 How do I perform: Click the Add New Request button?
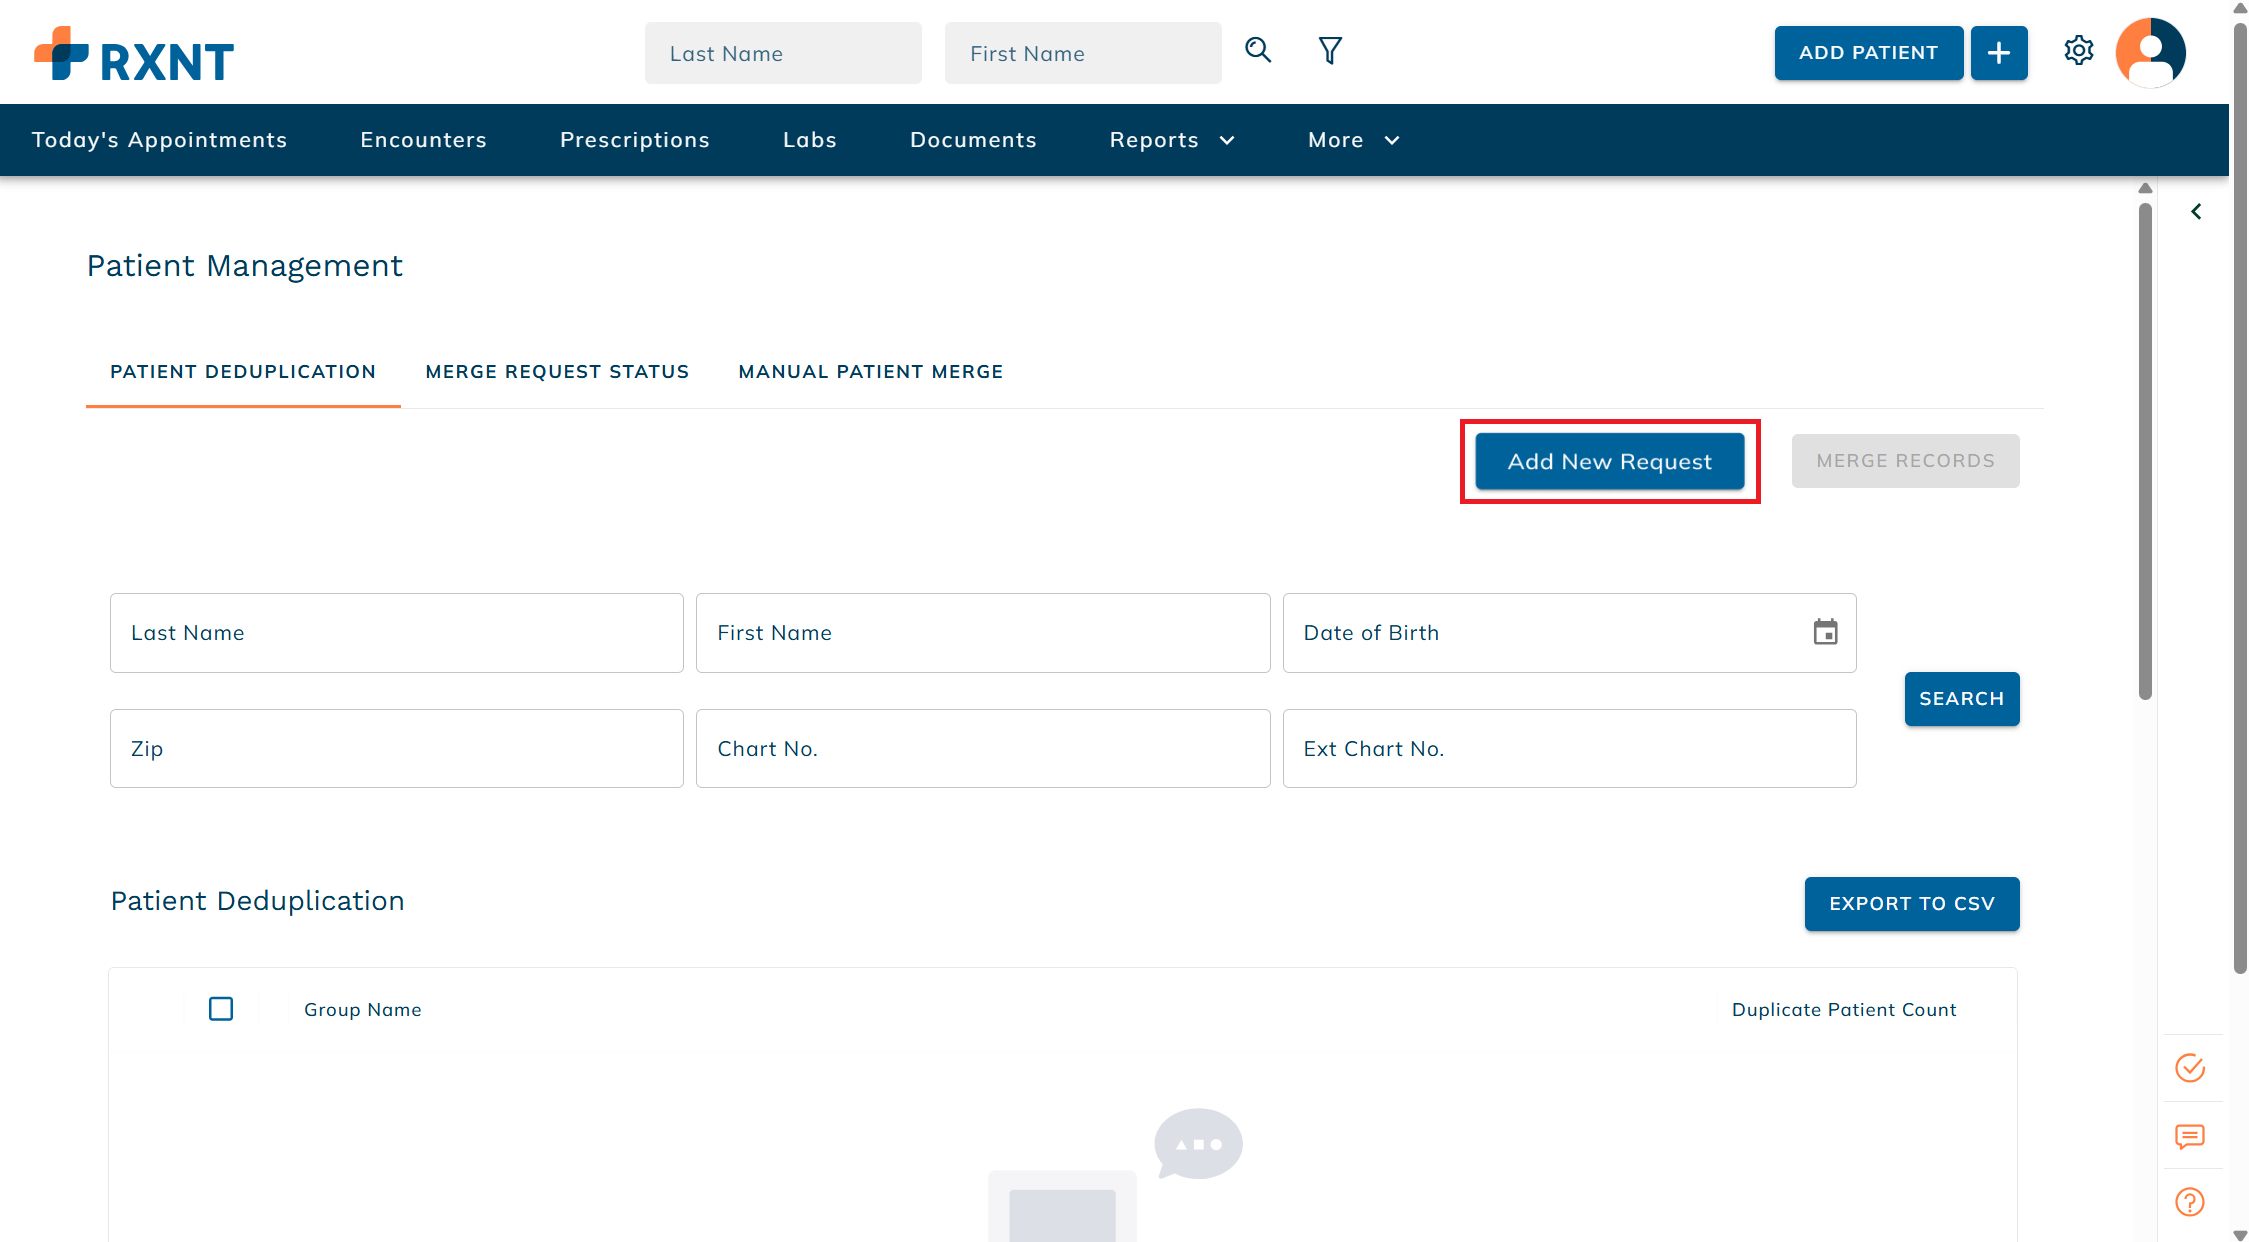(1609, 461)
